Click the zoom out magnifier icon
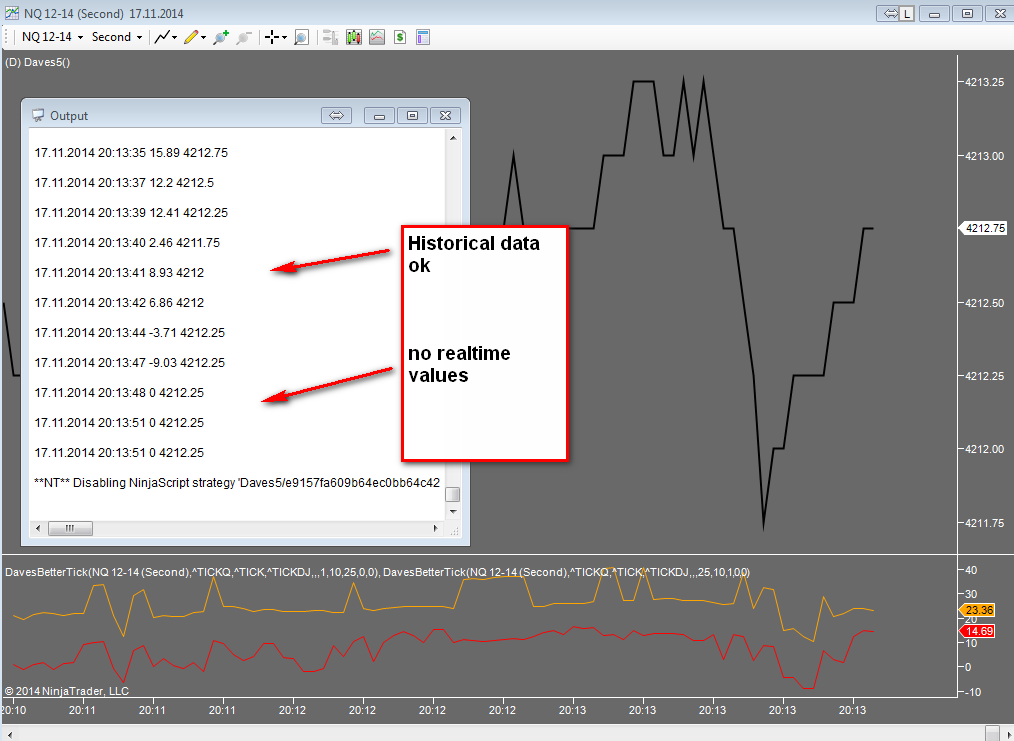The image size is (1014, 741). (x=243, y=38)
